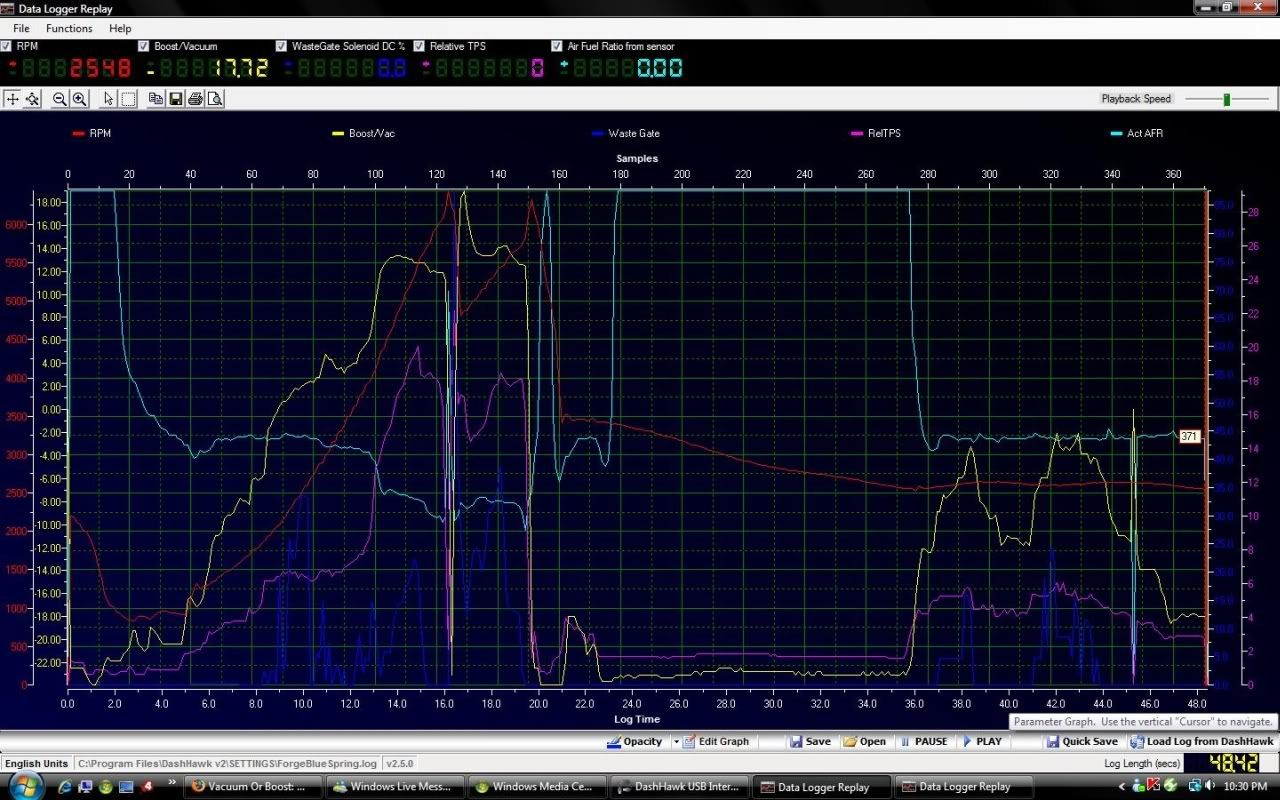Expand the hidden quick launch chevron

[x=173, y=781]
